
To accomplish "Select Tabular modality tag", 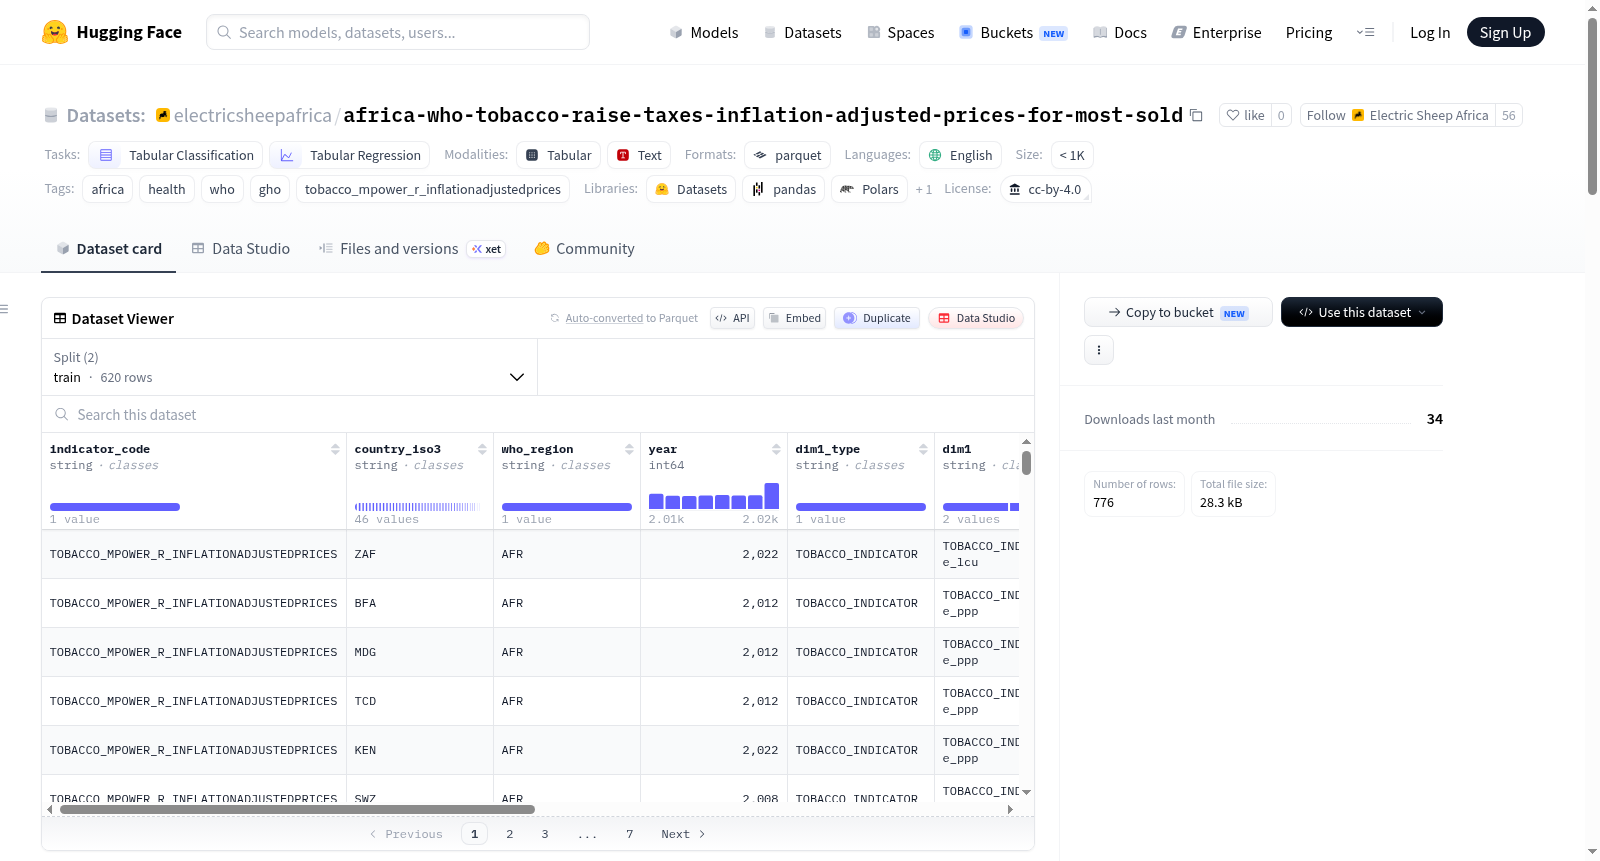I will (558, 155).
